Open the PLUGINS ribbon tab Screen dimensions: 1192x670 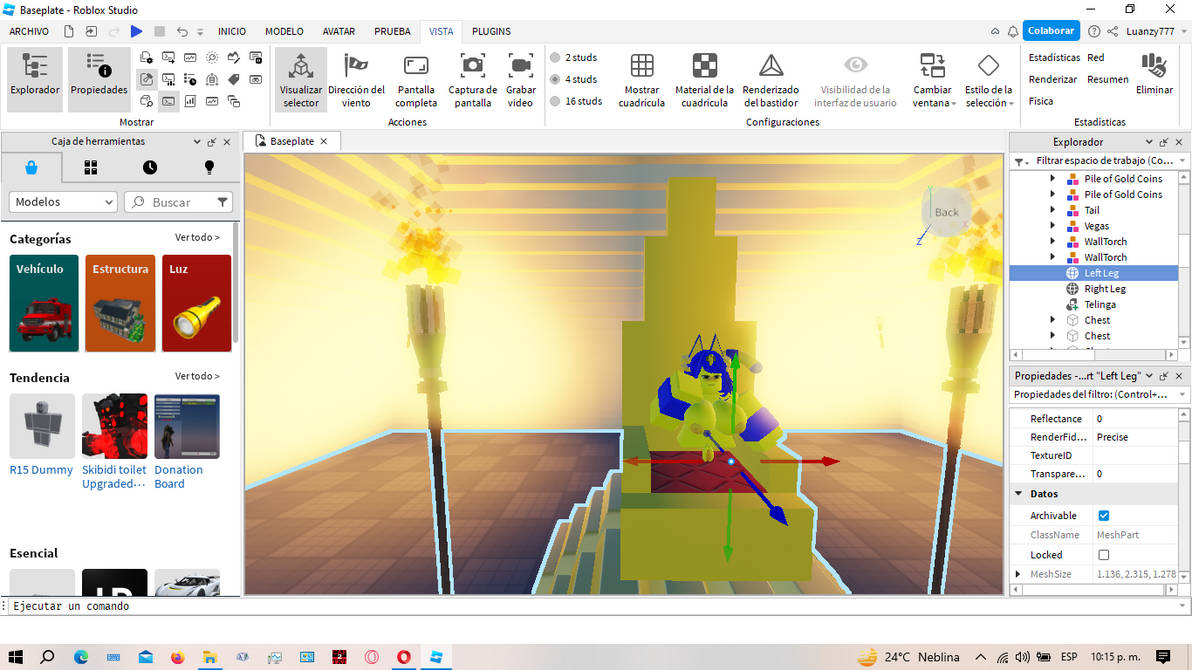[x=491, y=32]
